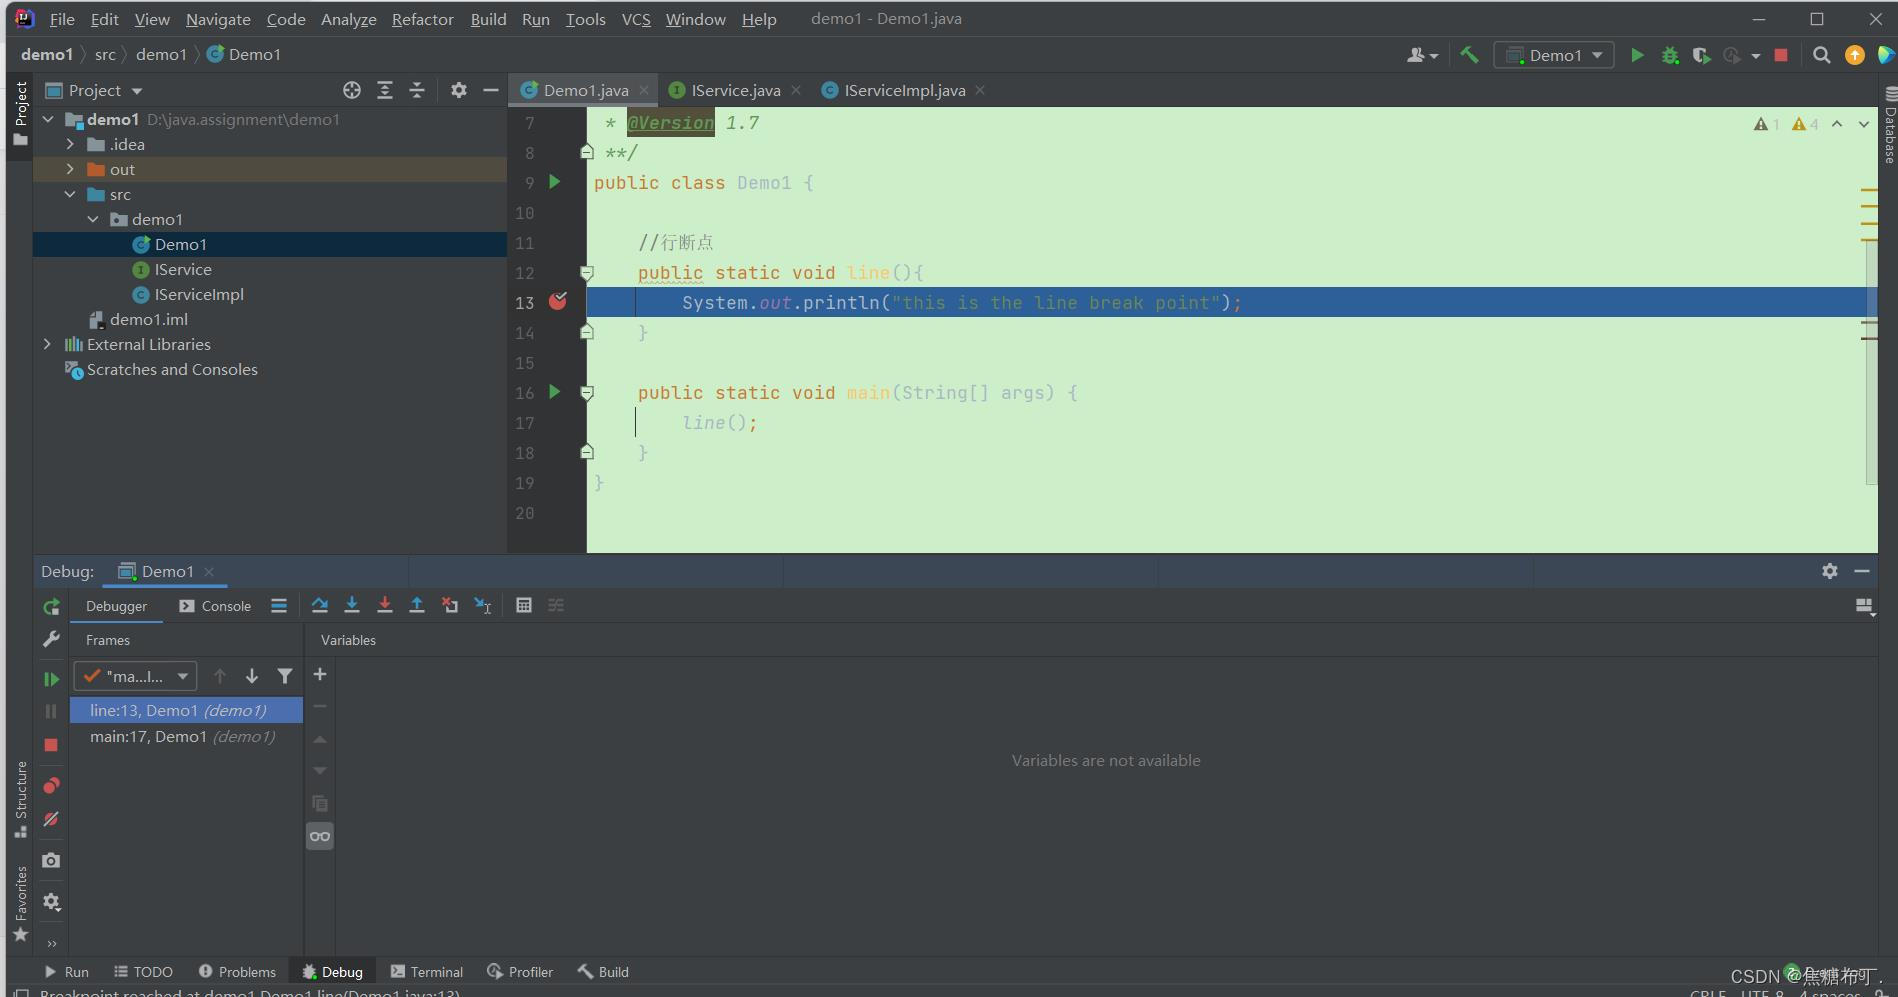Expand External Libraries node

[x=48, y=344]
